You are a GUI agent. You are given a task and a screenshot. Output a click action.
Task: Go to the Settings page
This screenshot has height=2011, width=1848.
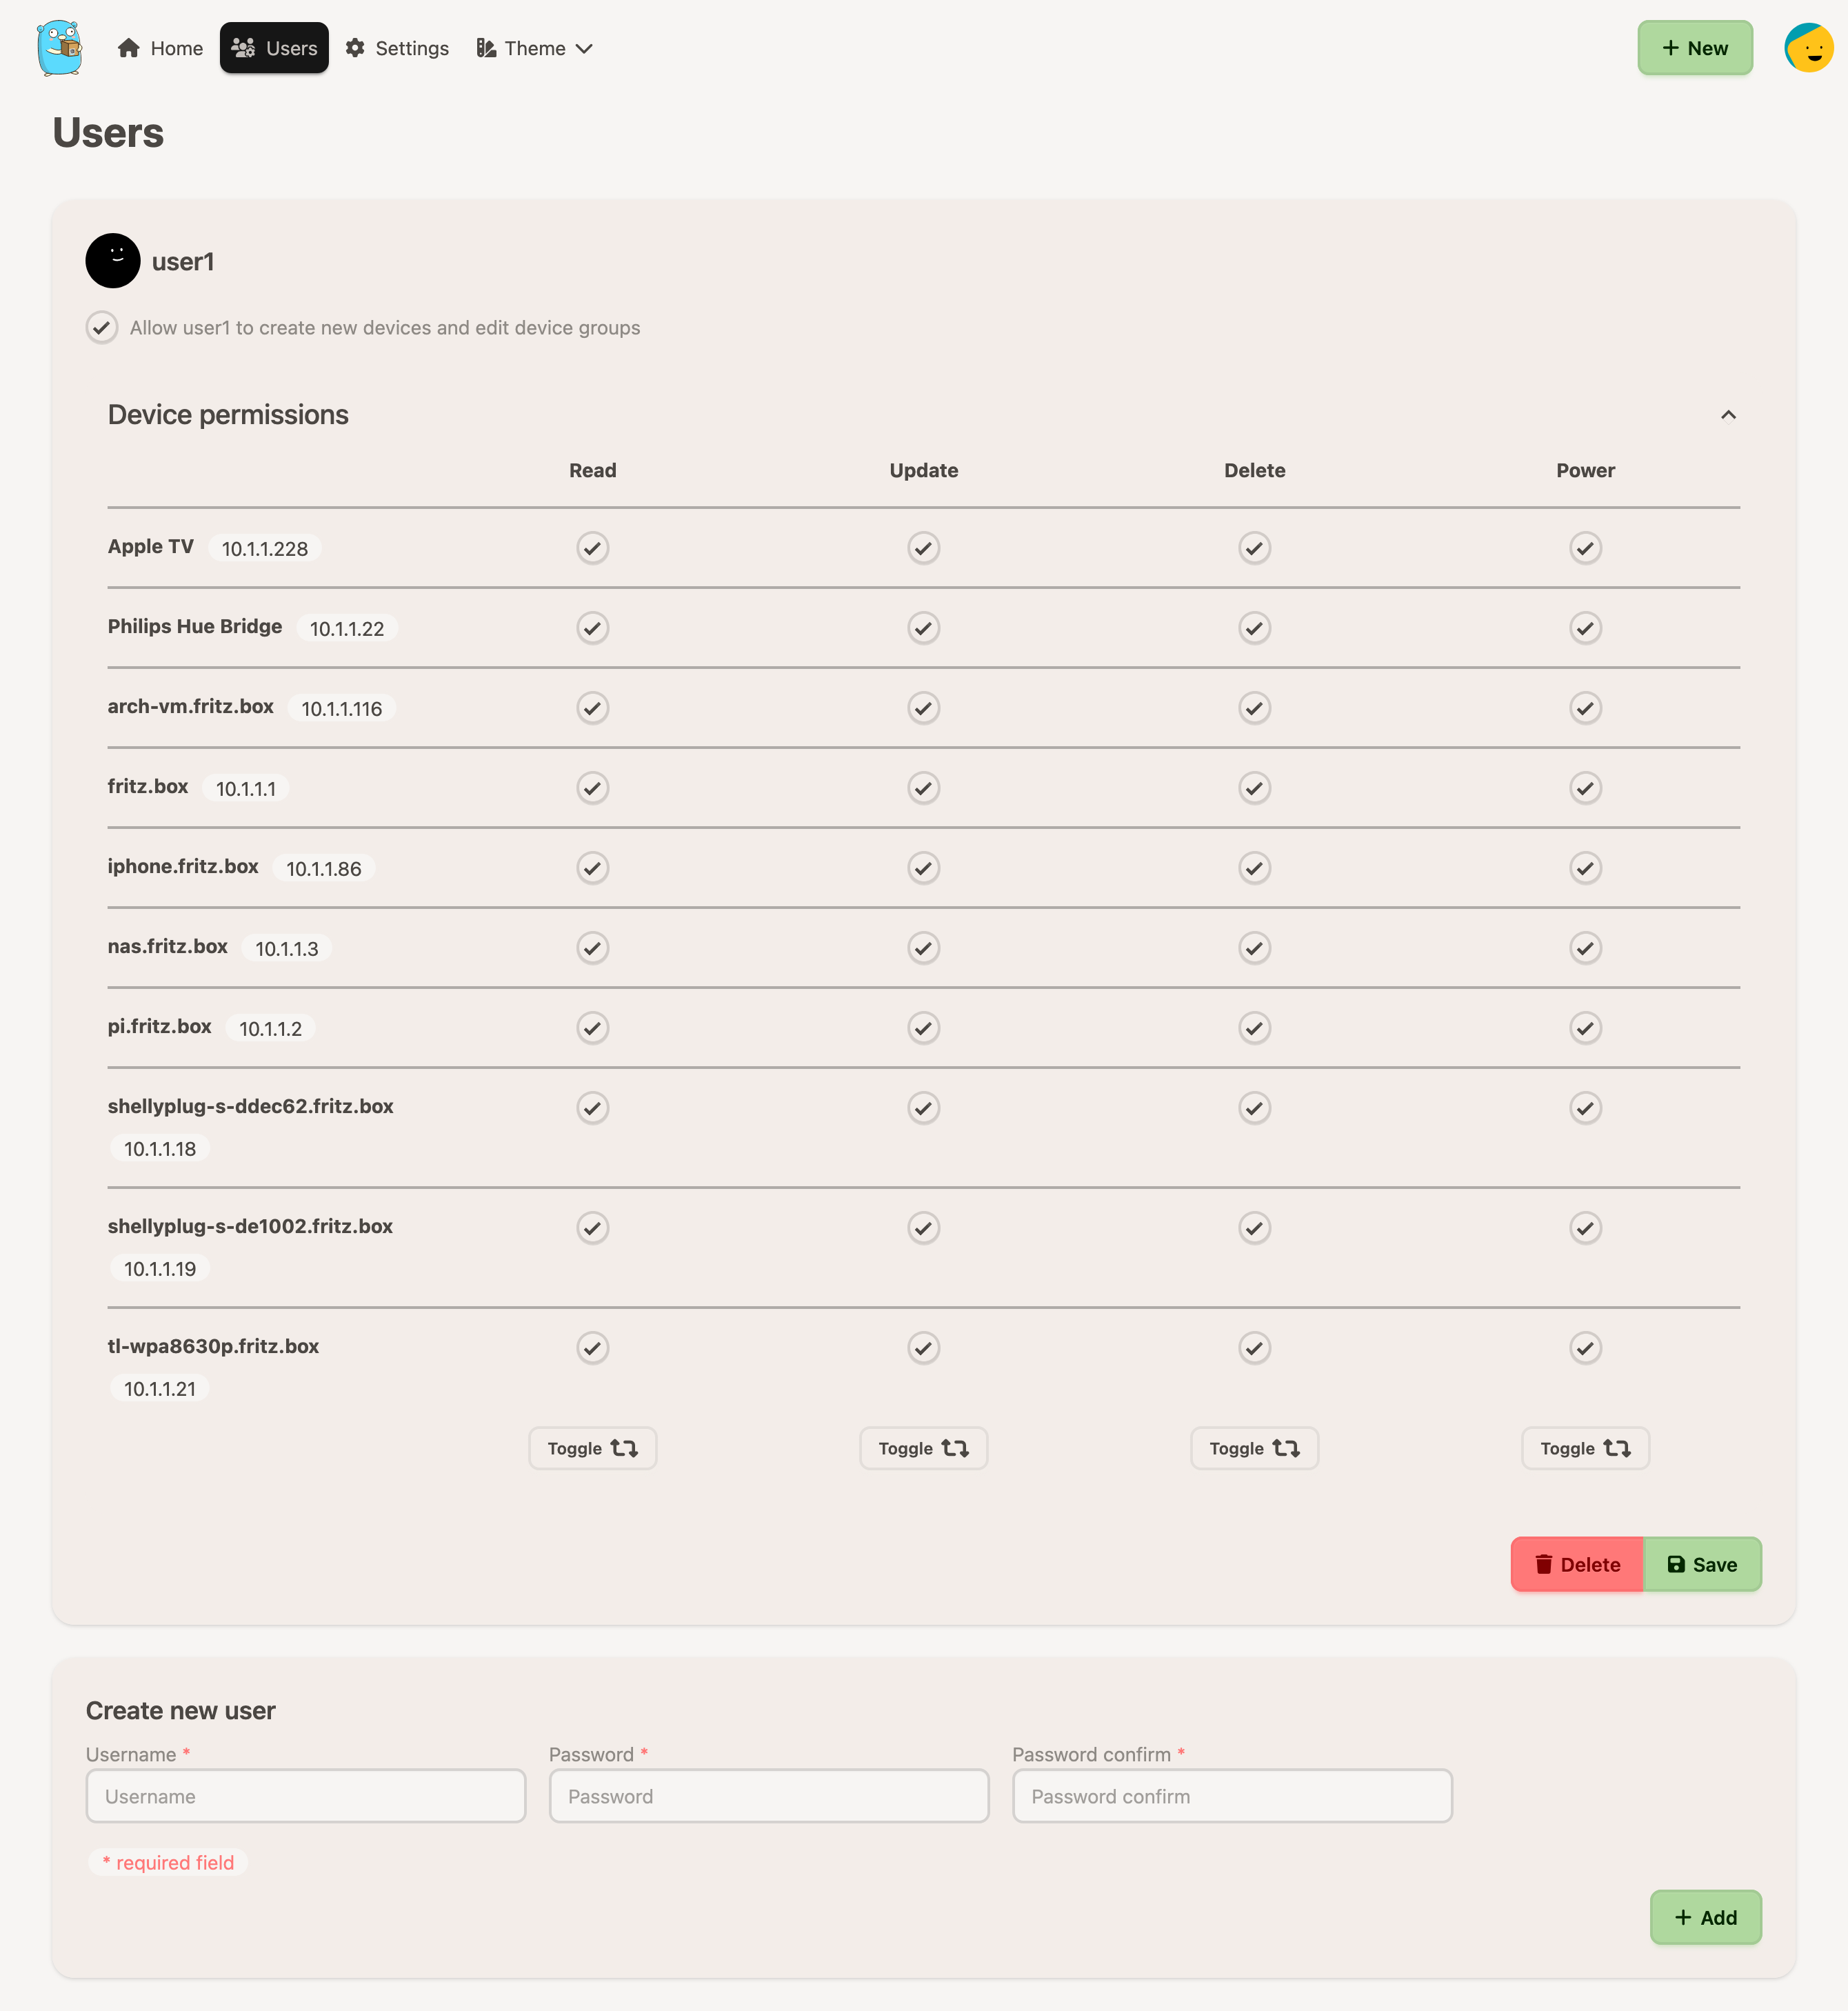[397, 48]
